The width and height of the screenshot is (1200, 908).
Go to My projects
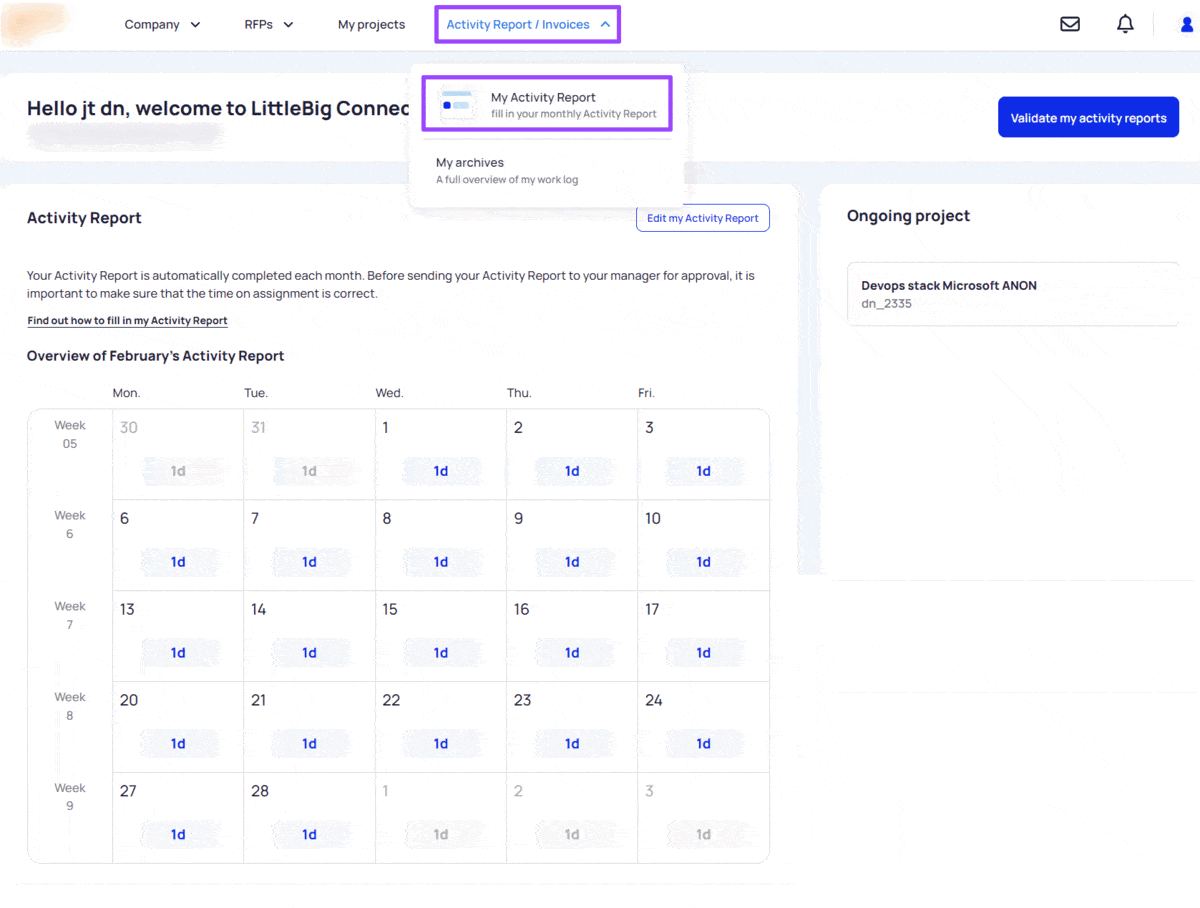point(371,25)
